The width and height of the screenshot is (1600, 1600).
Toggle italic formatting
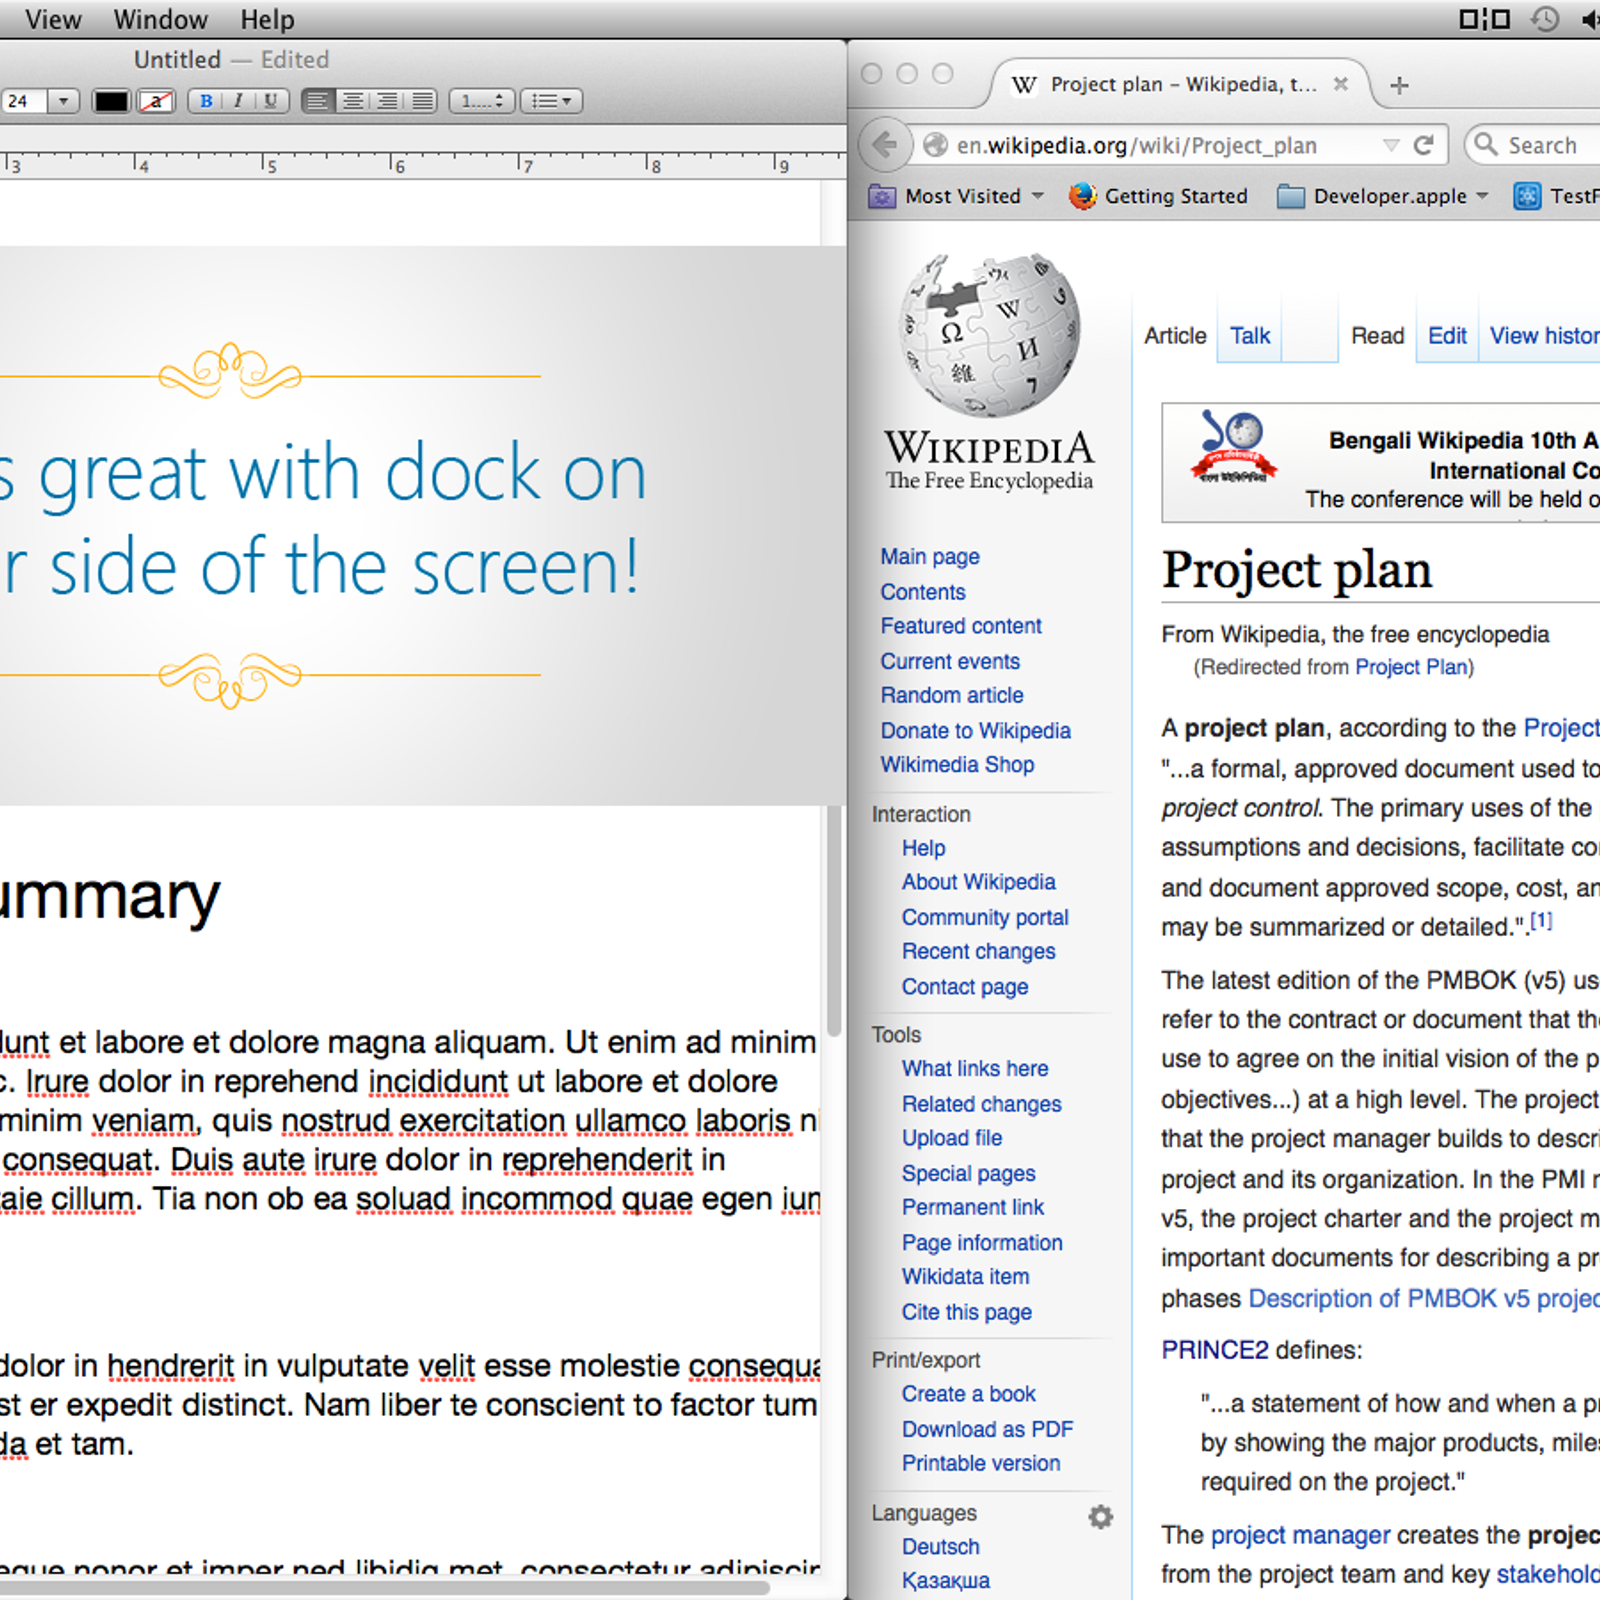(x=238, y=101)
